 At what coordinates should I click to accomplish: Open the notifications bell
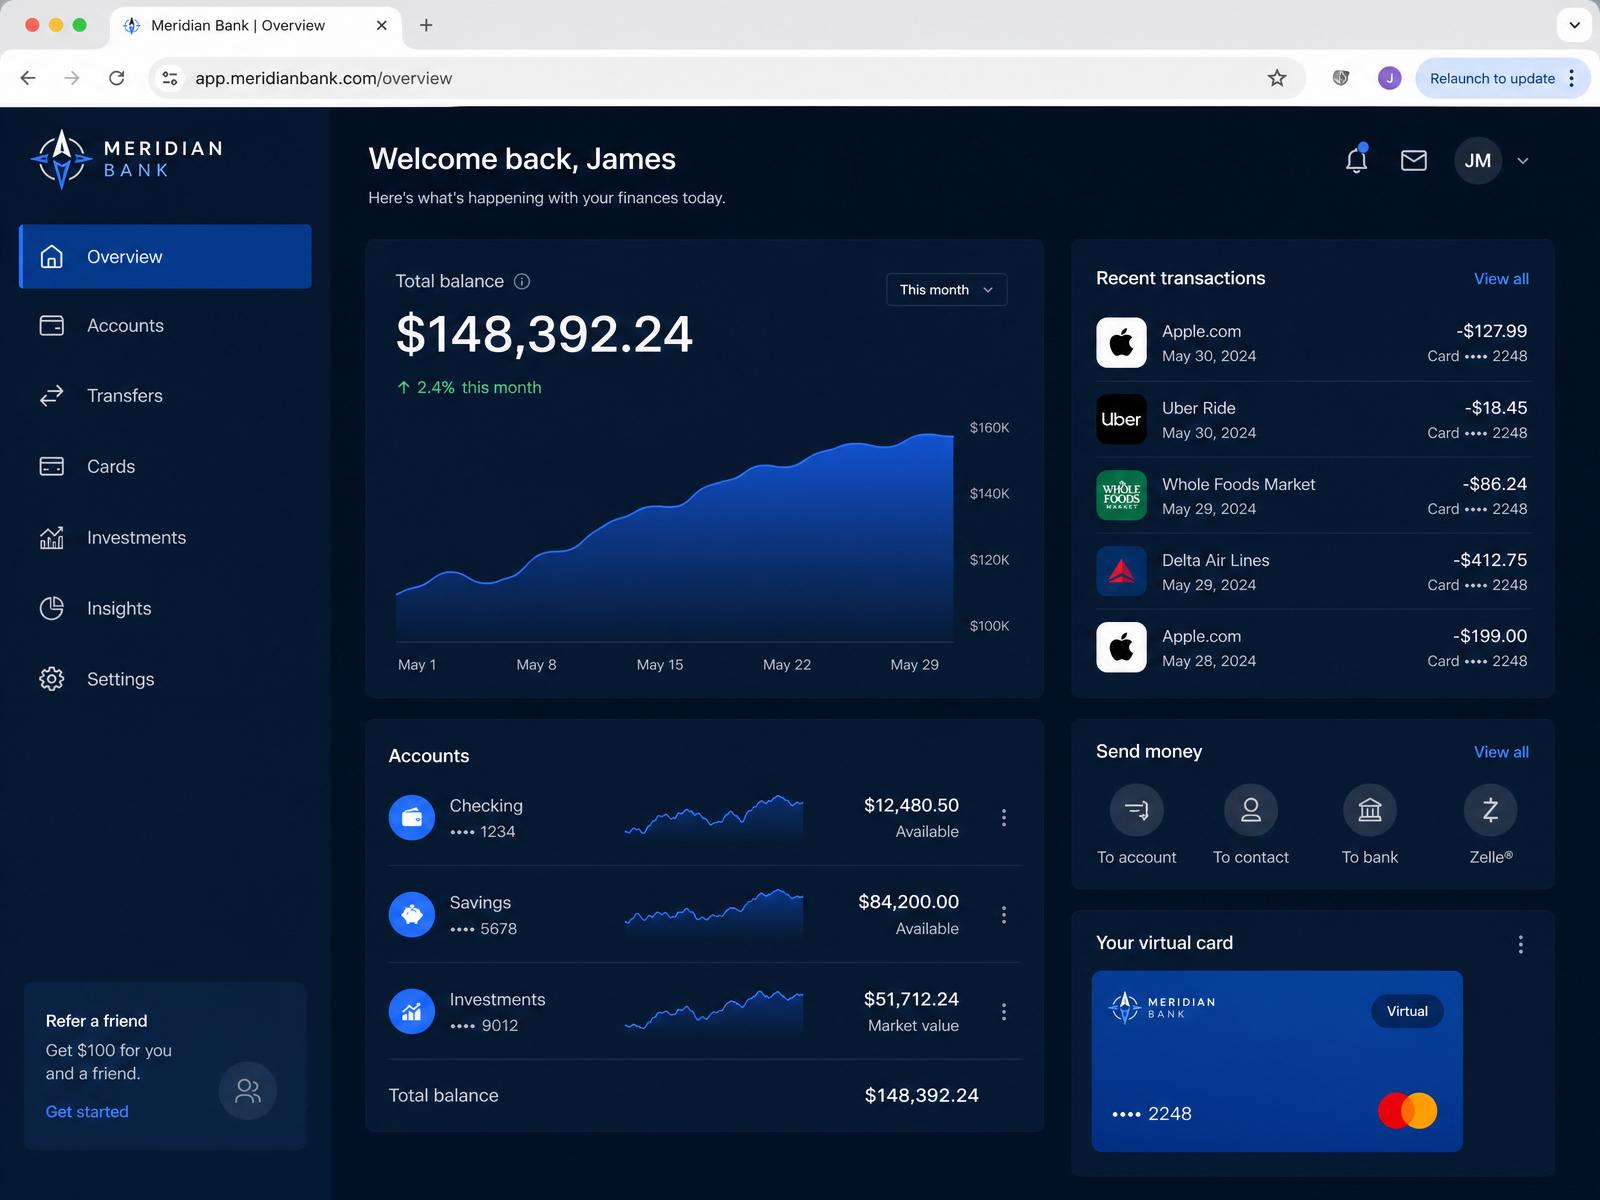(1356, 160)
